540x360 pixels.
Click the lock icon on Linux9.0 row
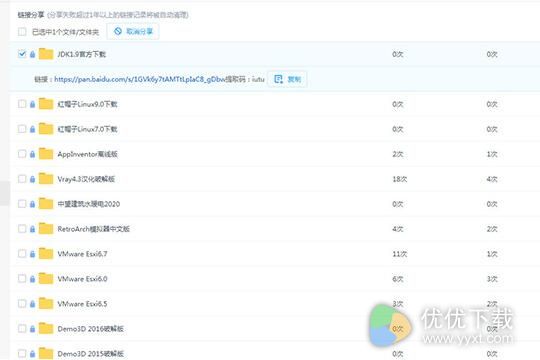click(x=32, y=104)
